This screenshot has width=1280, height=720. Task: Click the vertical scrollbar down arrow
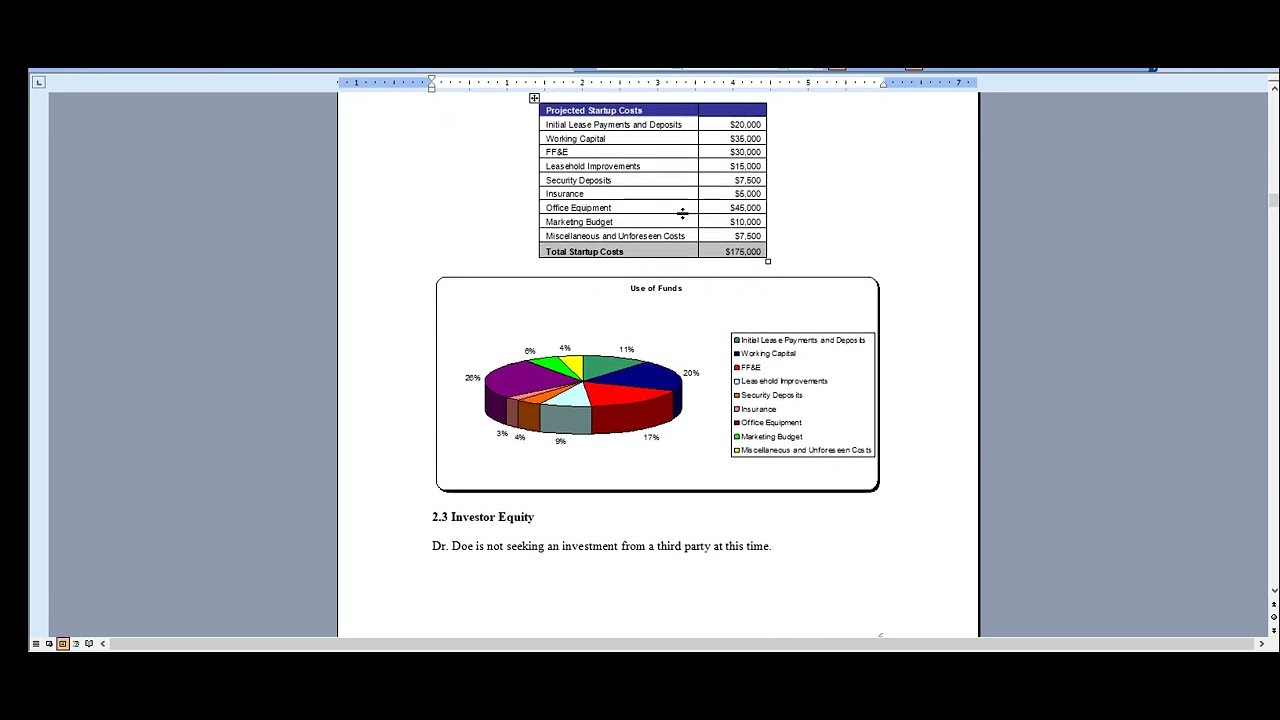click(x=1274, y=591)
